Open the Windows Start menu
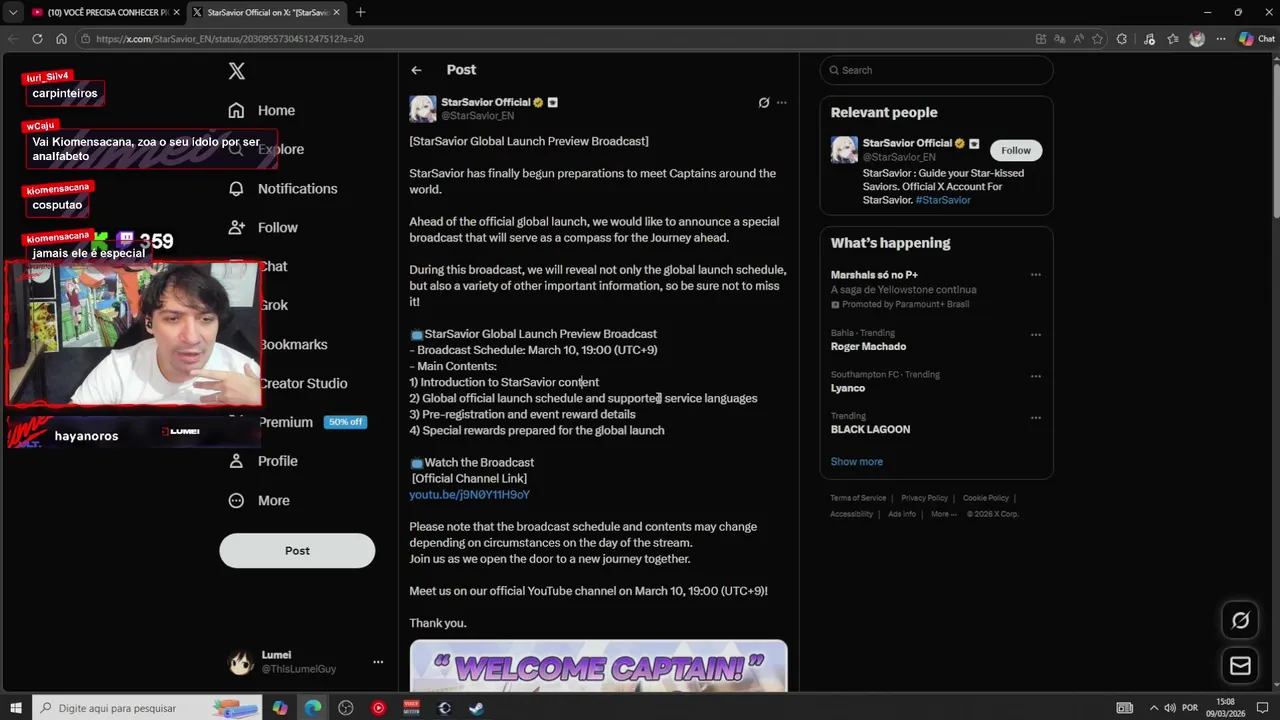Screen dimensions: 1280x720 tap(16, 708)
